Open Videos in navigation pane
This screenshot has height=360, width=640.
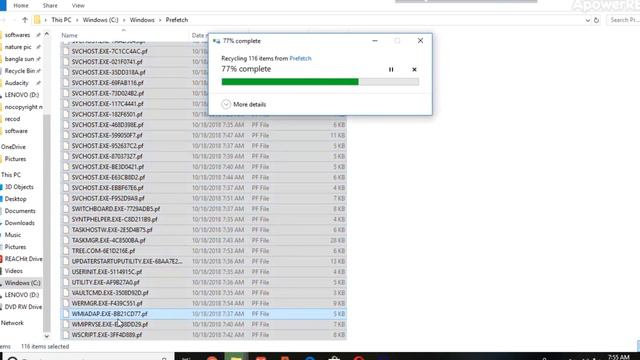tap(13, 271)
